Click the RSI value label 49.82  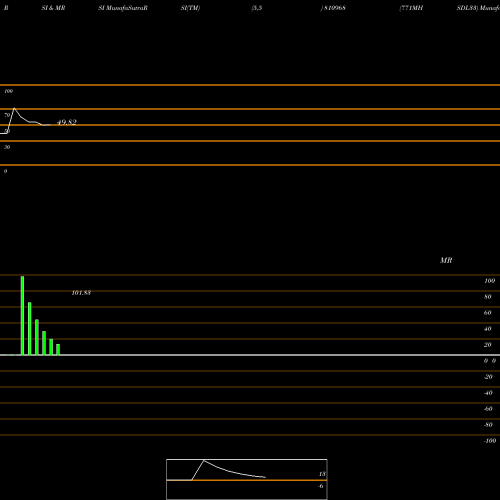click(x=67, y=122)
